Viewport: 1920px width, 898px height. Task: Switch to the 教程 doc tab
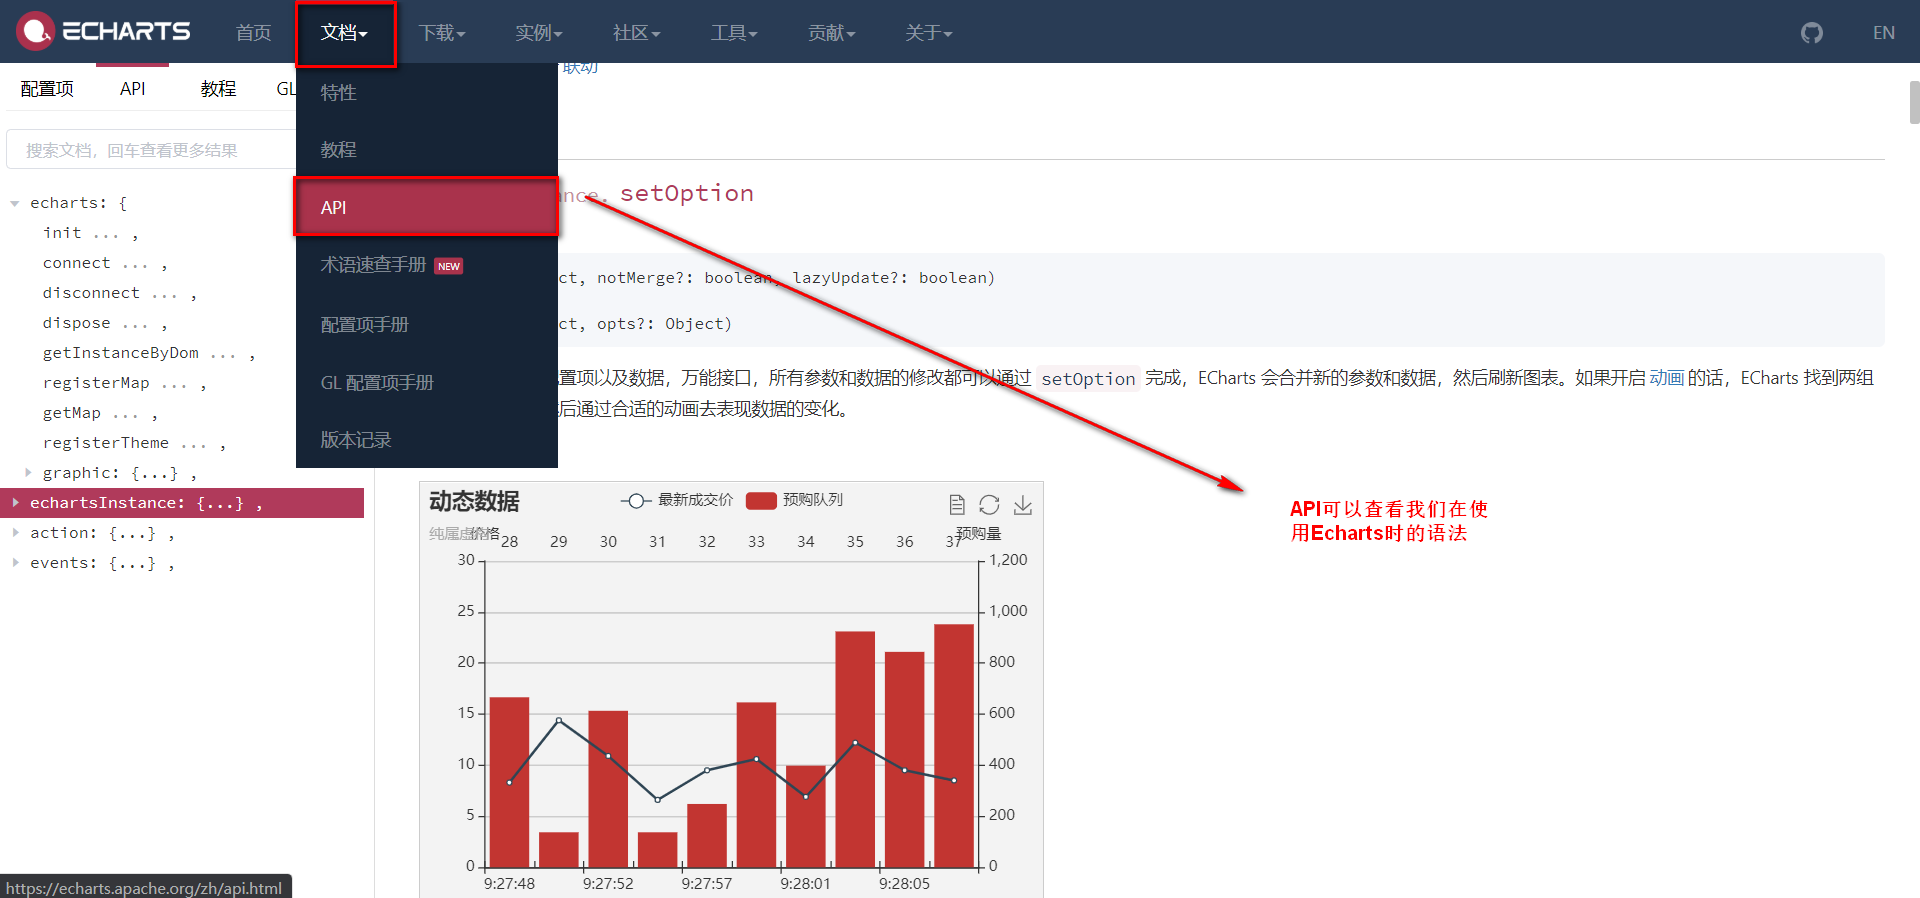[x=218, y=89]
